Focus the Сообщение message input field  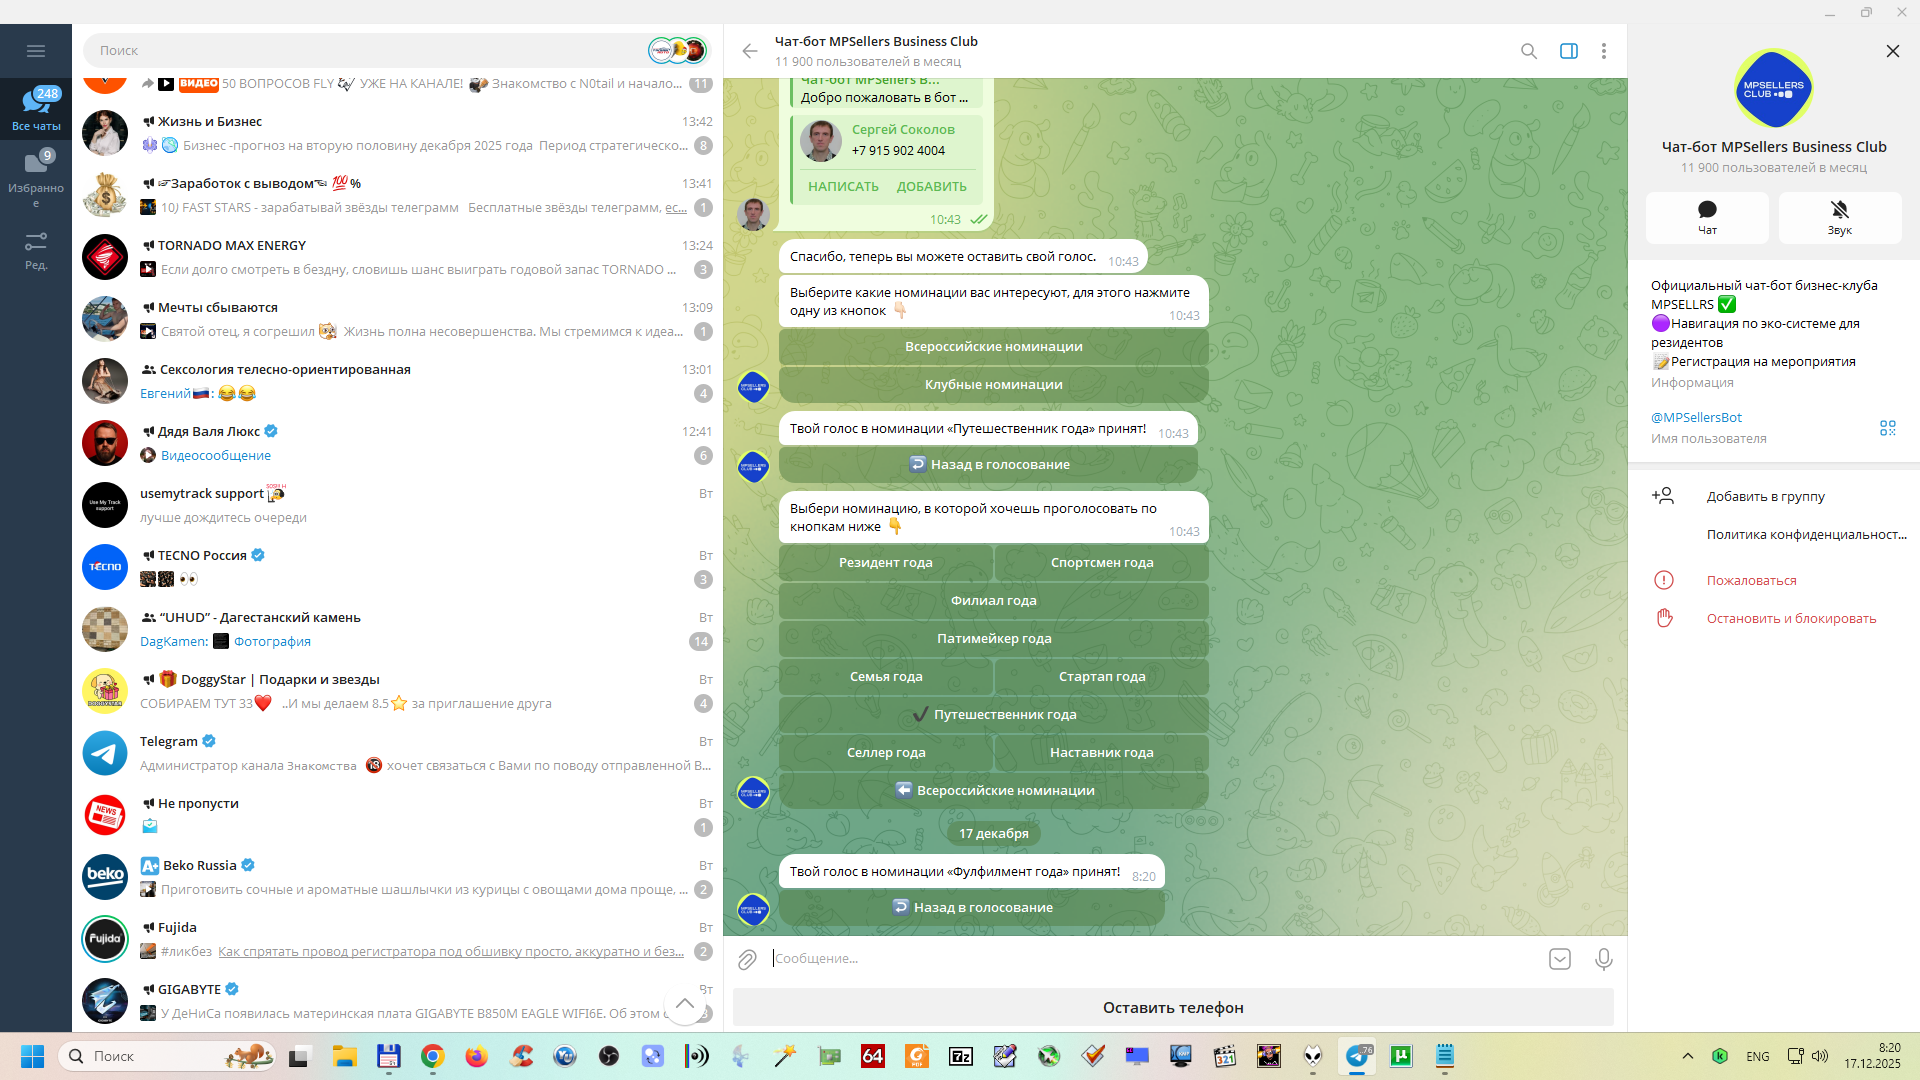pyautogui.click(x=1150, y=959)
